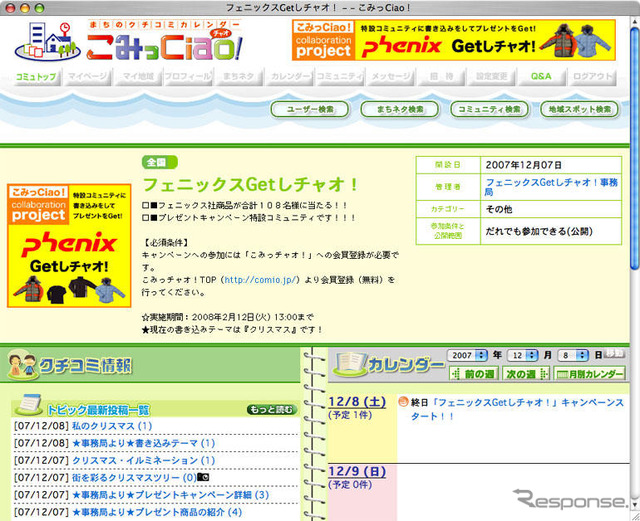
Task: Open the 12/9 (日) calendar date link
Action: pyautogui.click(x=357, y=472)
